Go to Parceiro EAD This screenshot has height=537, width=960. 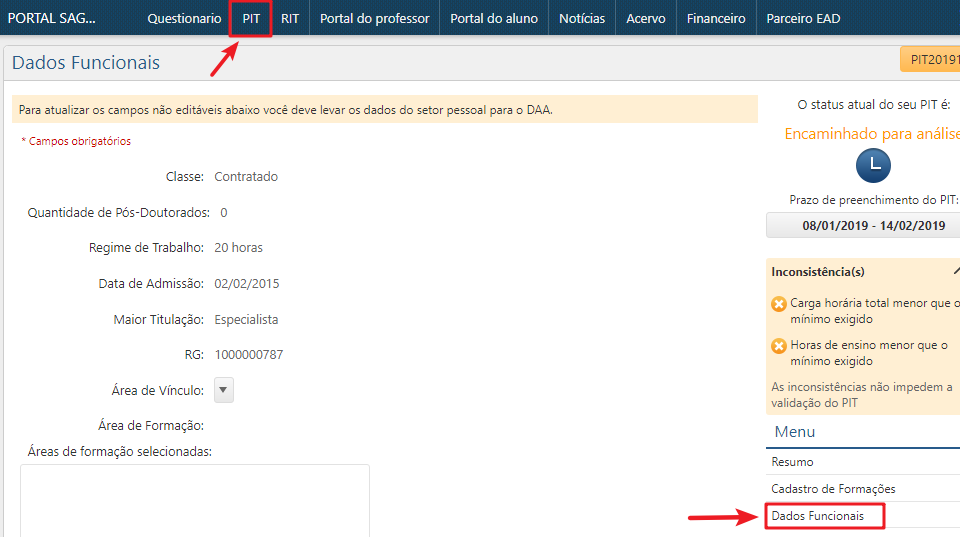[x=803, y=19]
